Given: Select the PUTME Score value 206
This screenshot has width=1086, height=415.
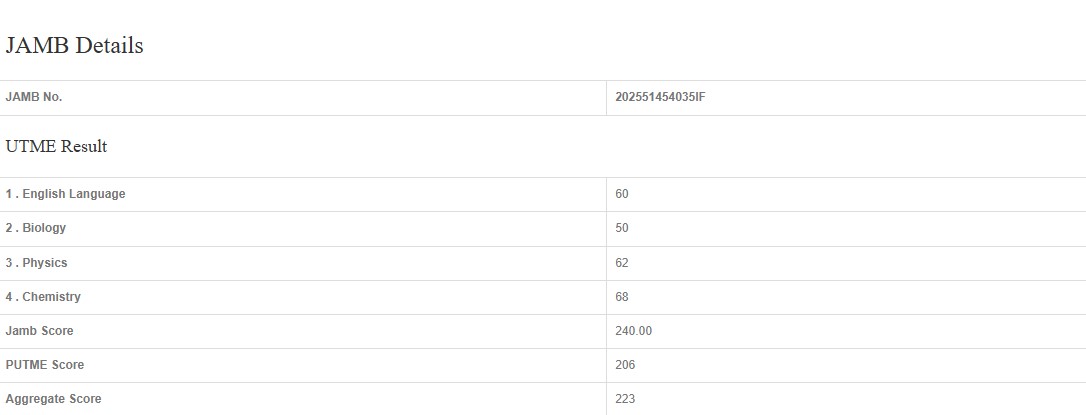Looking at the screenshot, I should pyautogui.click(x=625, y=365).
